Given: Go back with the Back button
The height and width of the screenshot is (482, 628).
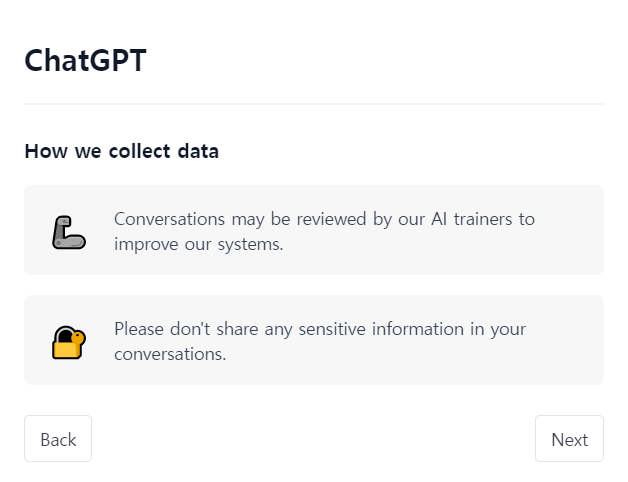Looking at the screenshot, I should click(x=58, y=439).
